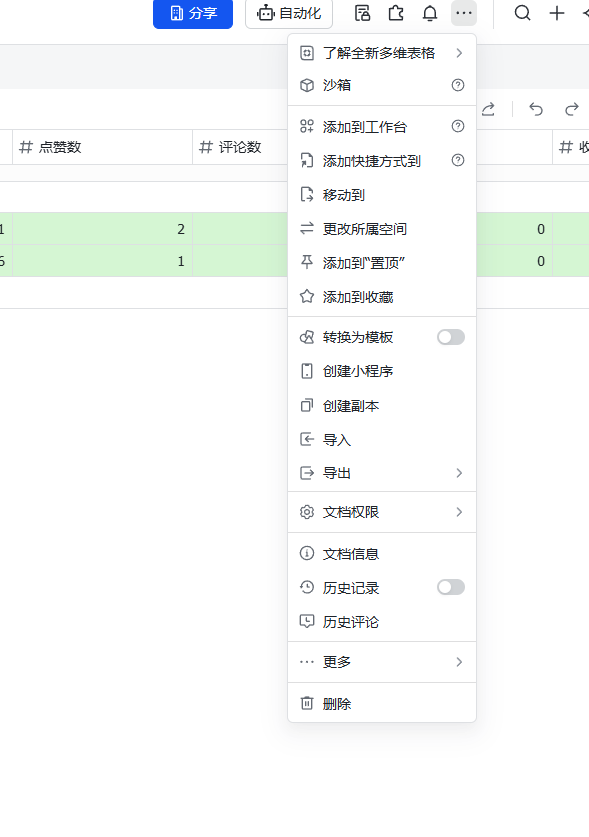Click the 点赞数 column header
The width and height of the screenshot is (589, 837).
[55, 146]
